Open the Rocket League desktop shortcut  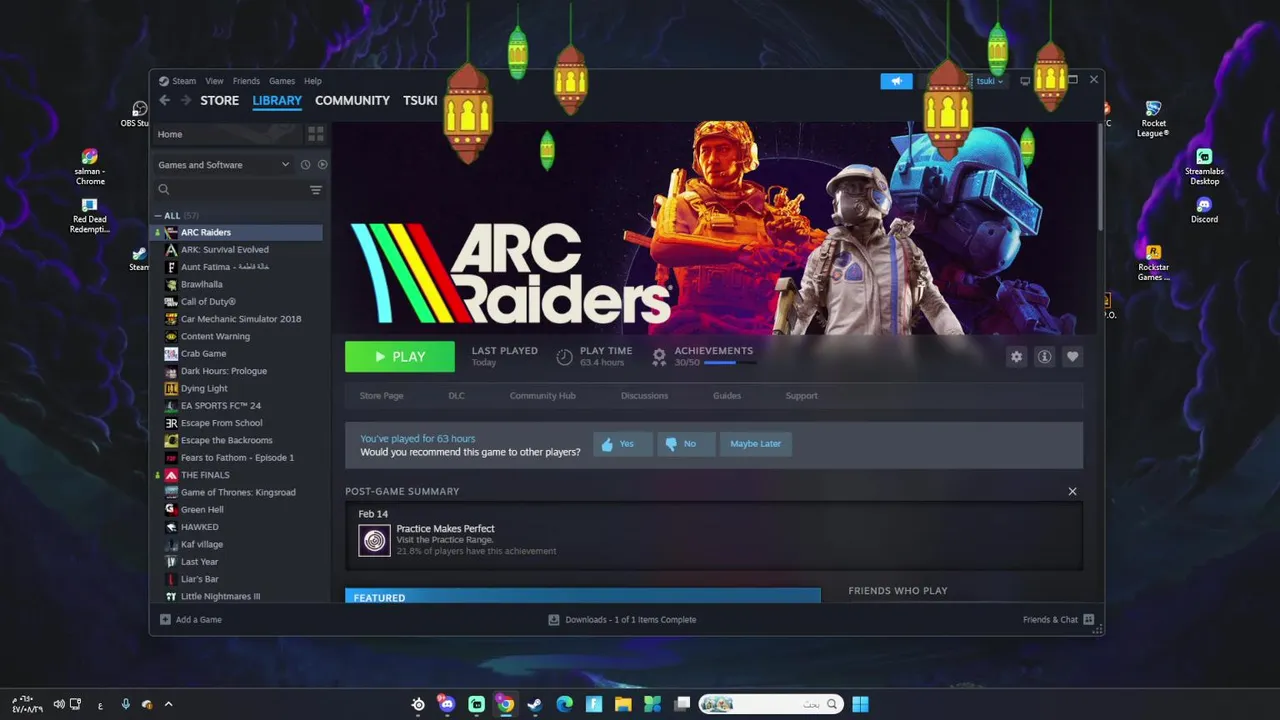(1153, 119)
